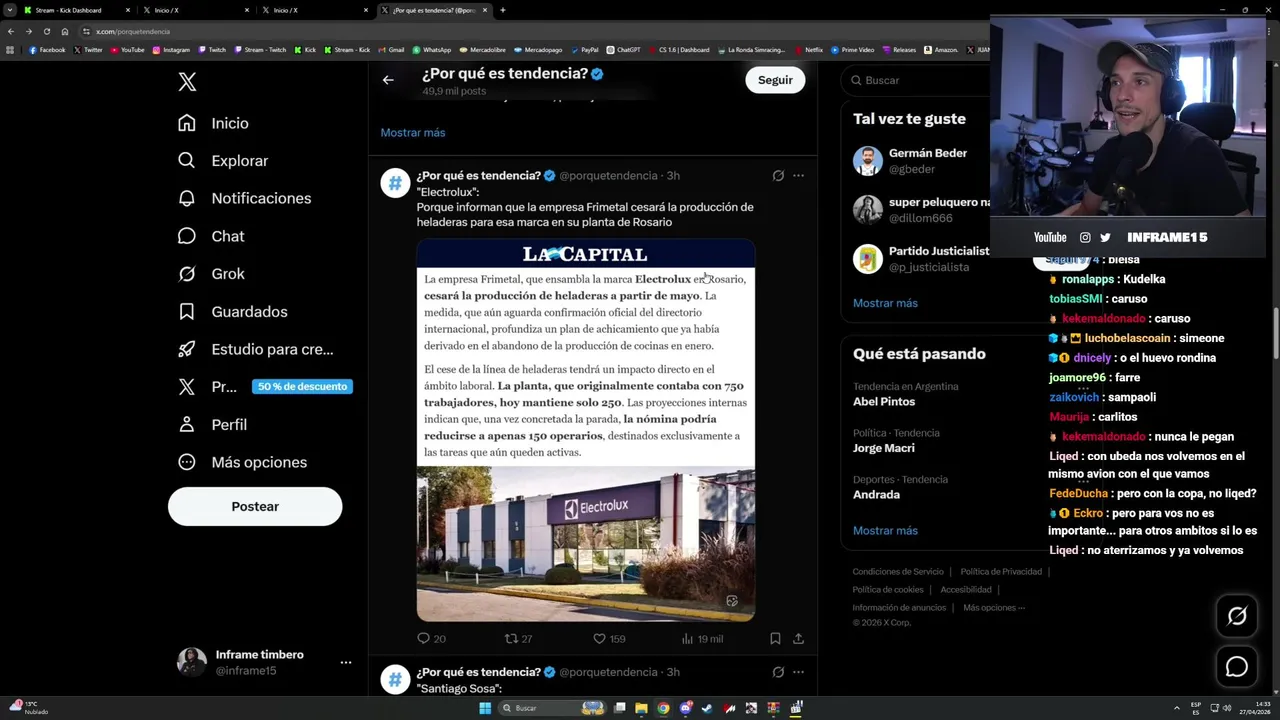Click the Seguir follow button
This screenshot has height=720, width=1280.
click(x=775, y=80)
